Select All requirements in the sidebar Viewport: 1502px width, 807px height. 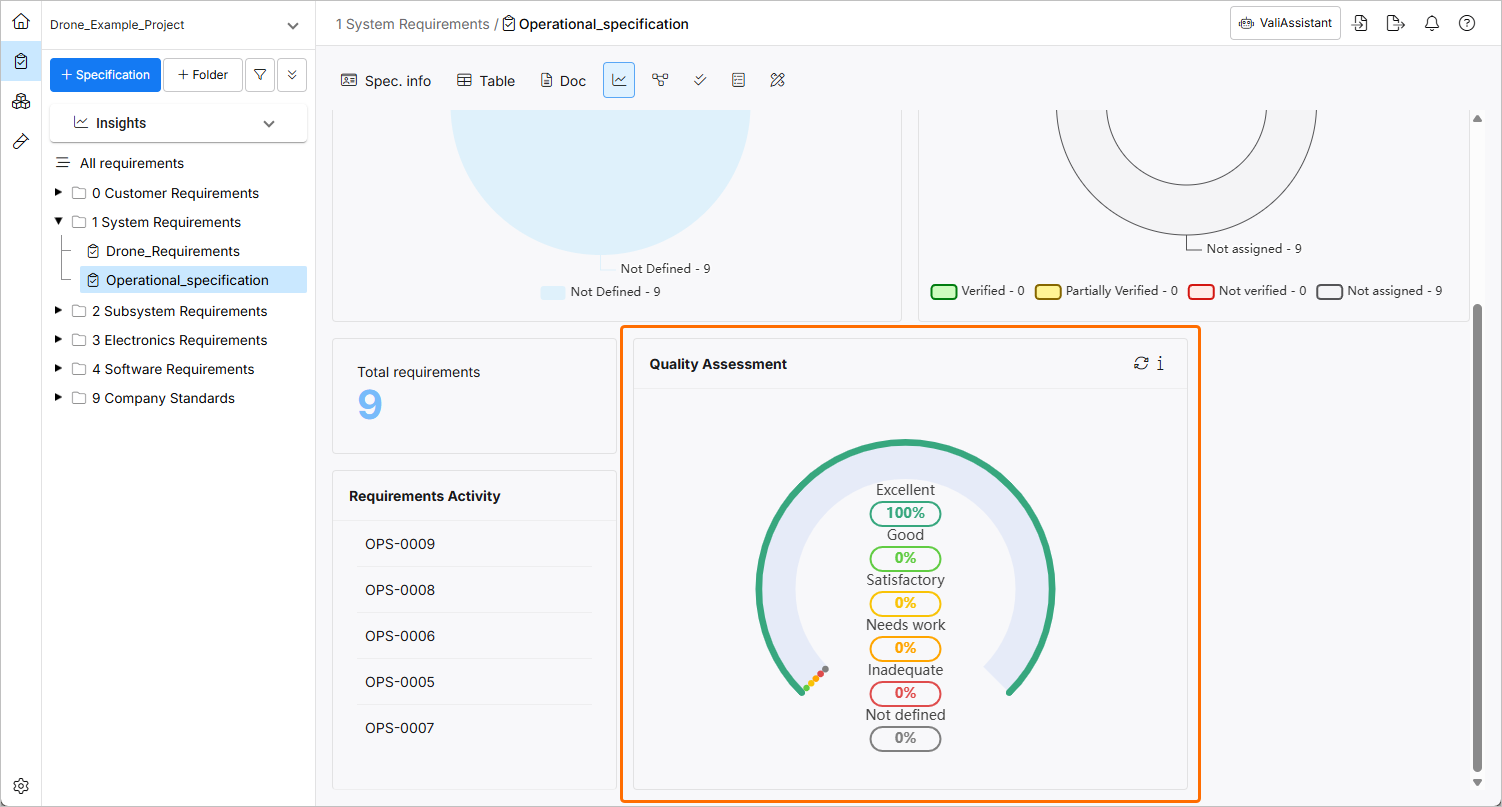coord(132,163)
